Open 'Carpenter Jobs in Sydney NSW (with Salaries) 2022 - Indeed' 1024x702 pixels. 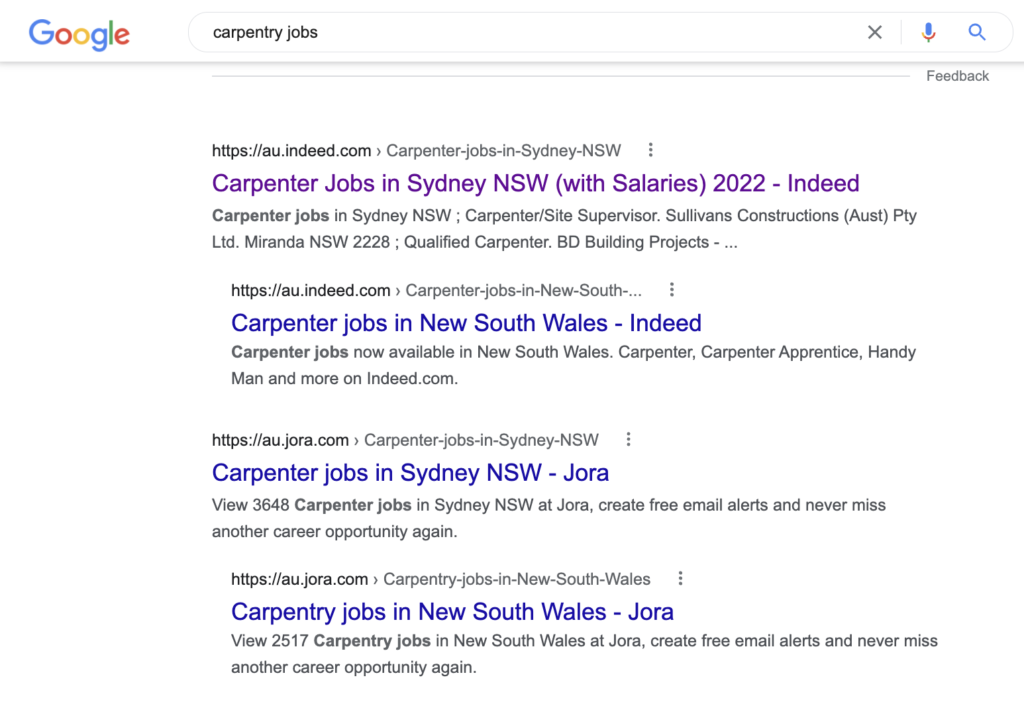(x=536, y=183)
